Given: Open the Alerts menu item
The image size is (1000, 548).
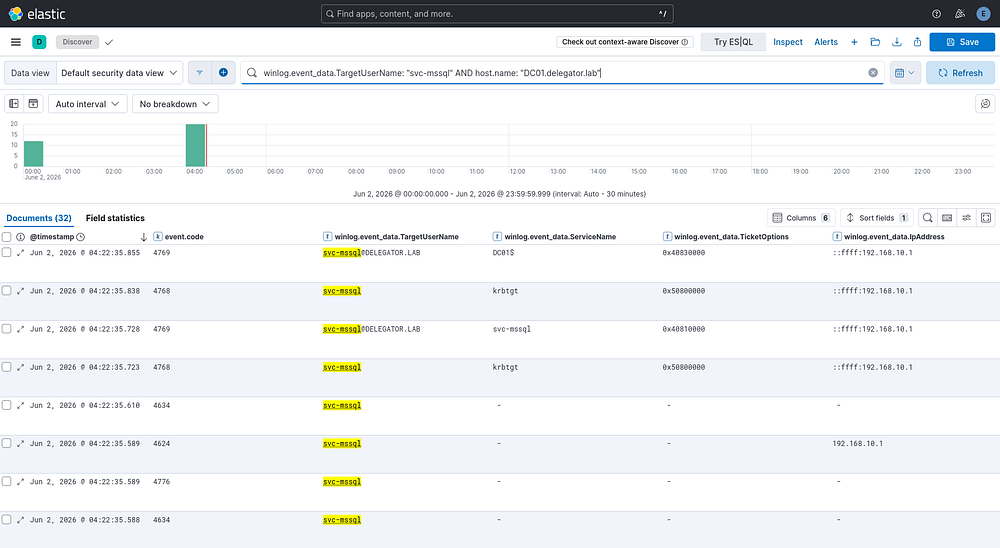Looking at the screenshot, I should 826,42.
